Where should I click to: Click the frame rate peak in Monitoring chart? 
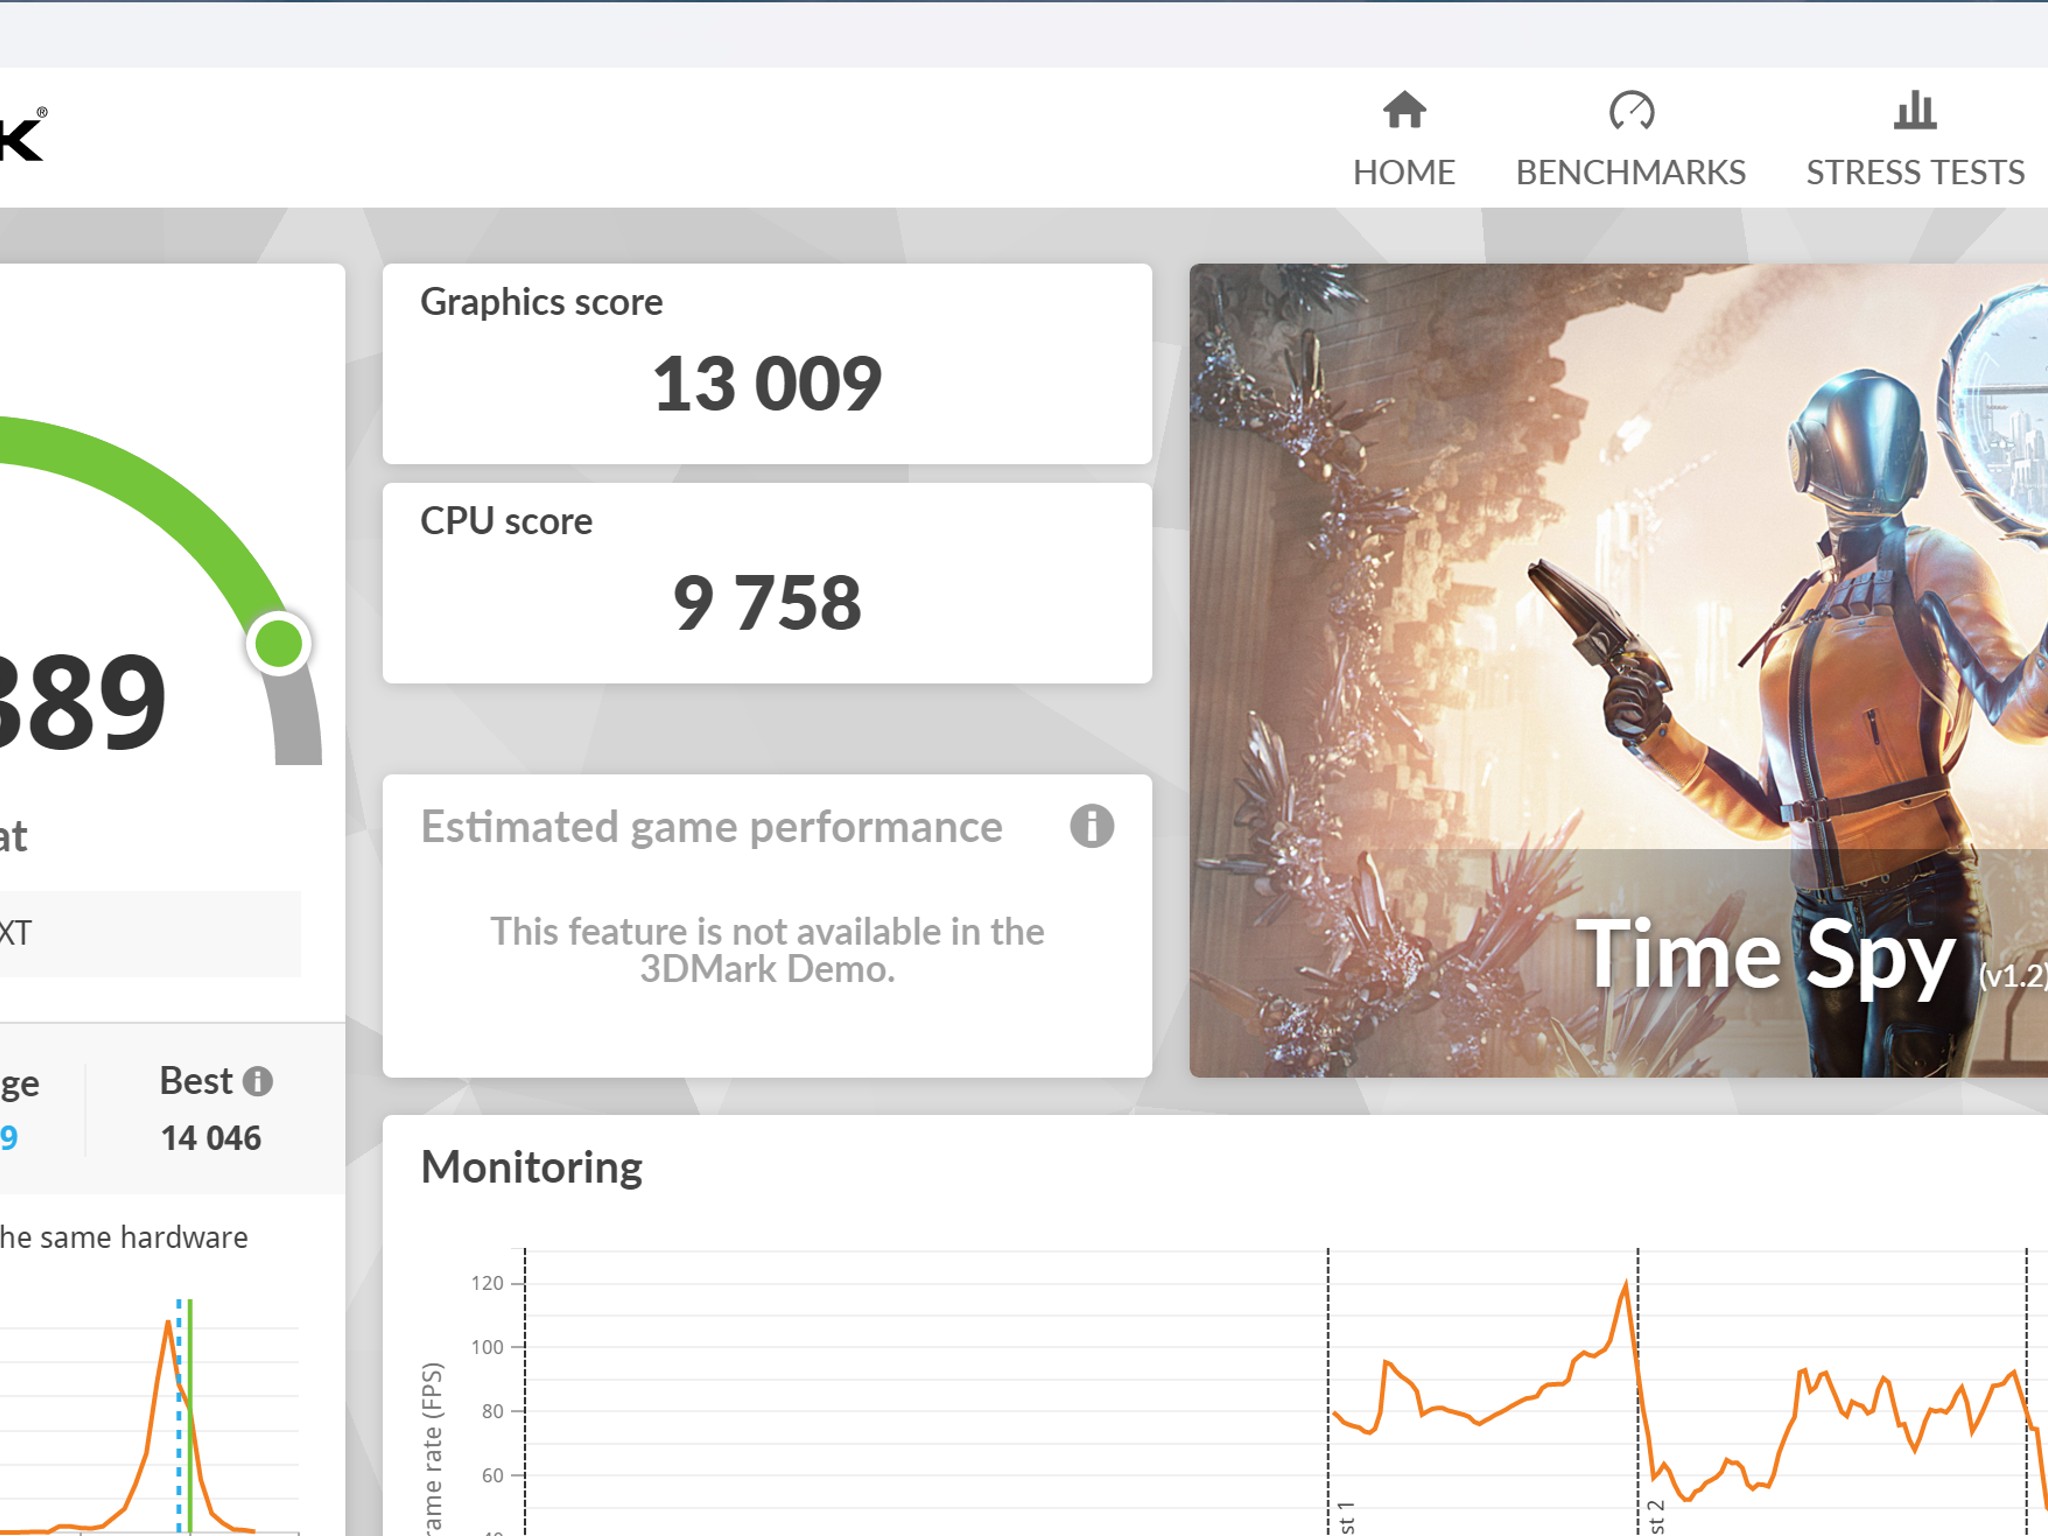pos(1625,1283)
